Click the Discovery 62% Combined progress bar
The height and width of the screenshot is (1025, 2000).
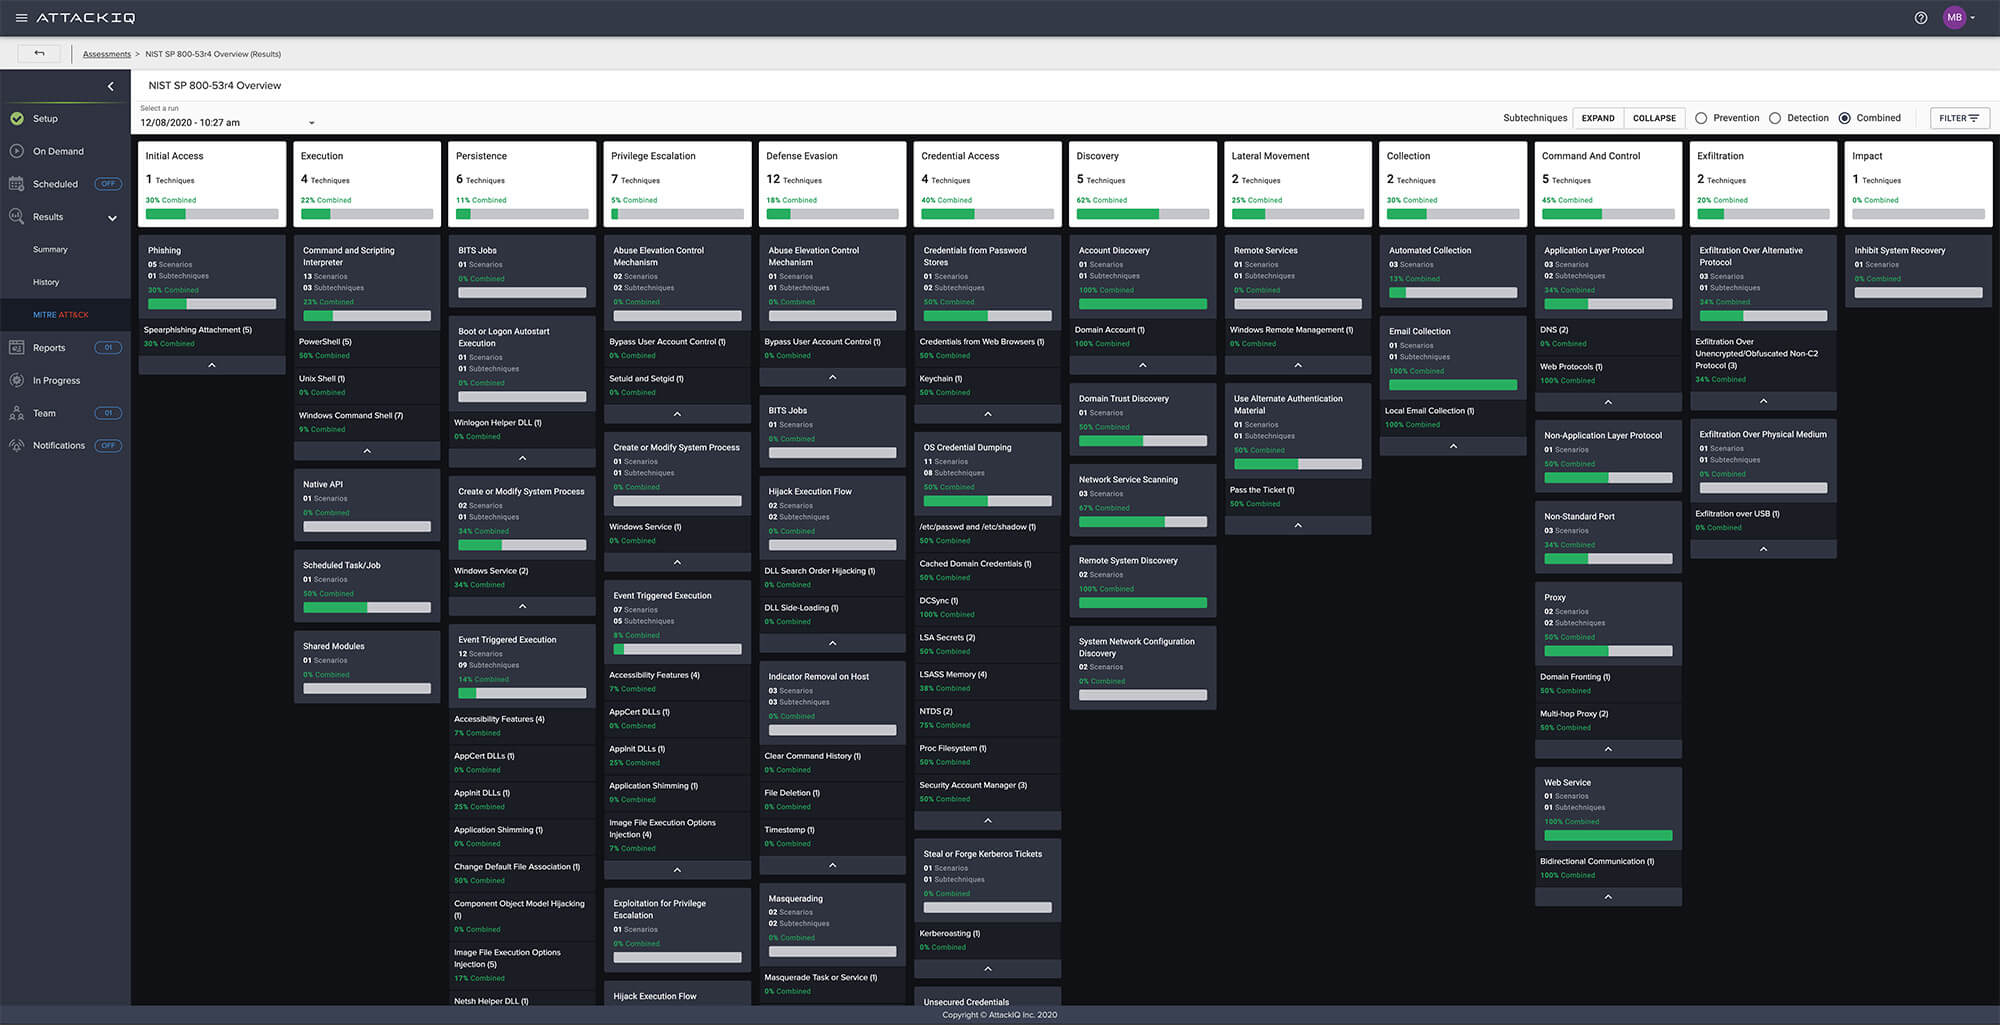coord(1142,214)
